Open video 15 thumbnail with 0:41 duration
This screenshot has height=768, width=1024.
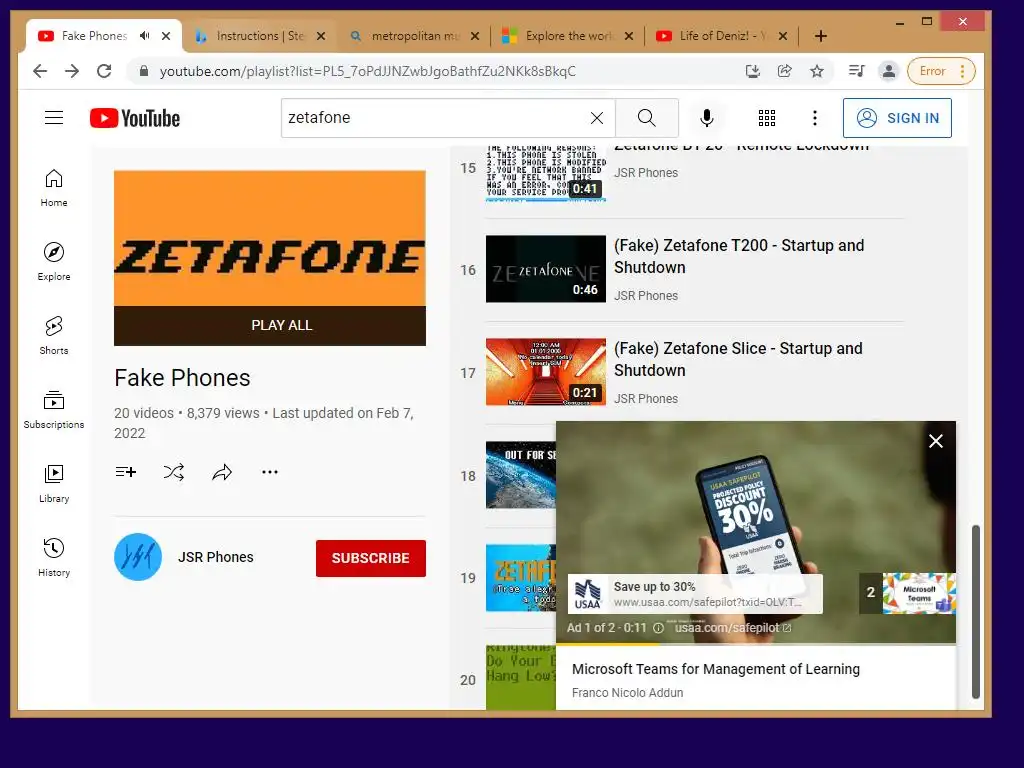(546, 172)
